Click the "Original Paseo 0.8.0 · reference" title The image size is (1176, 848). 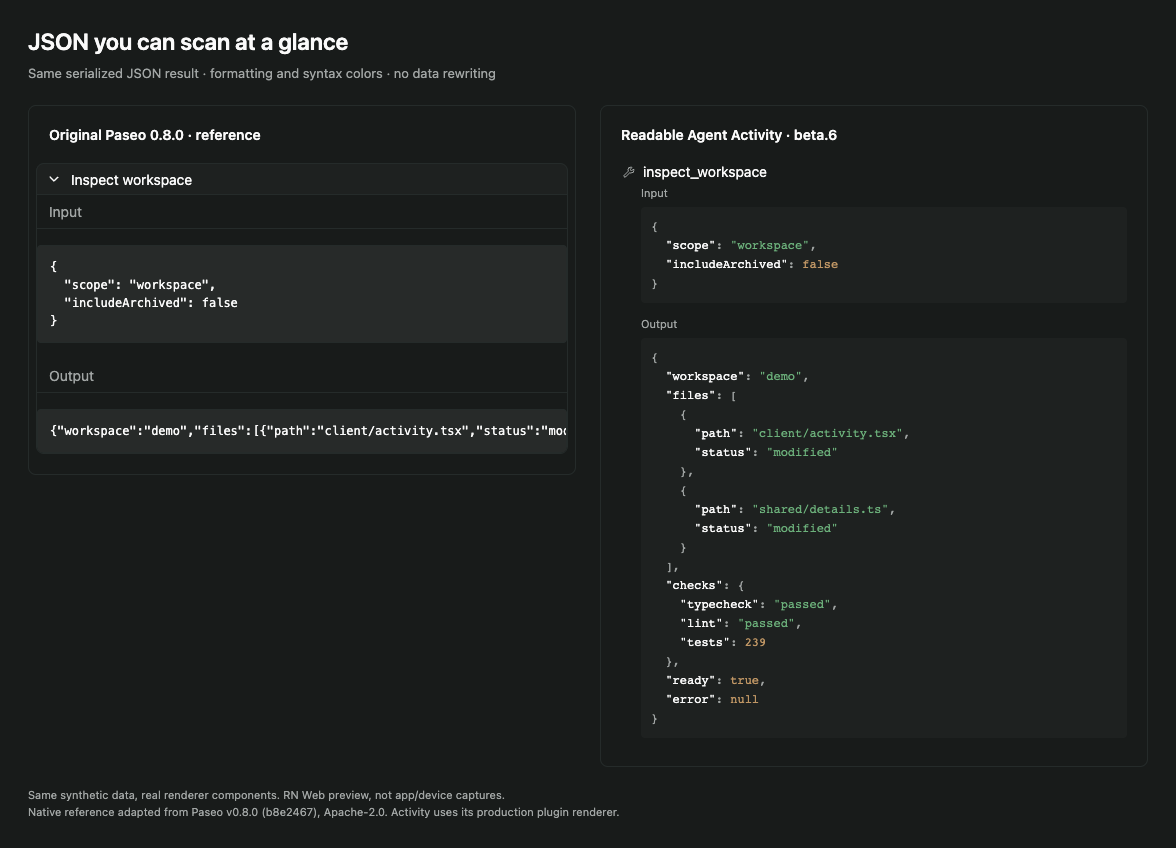(x=154, y=135)
